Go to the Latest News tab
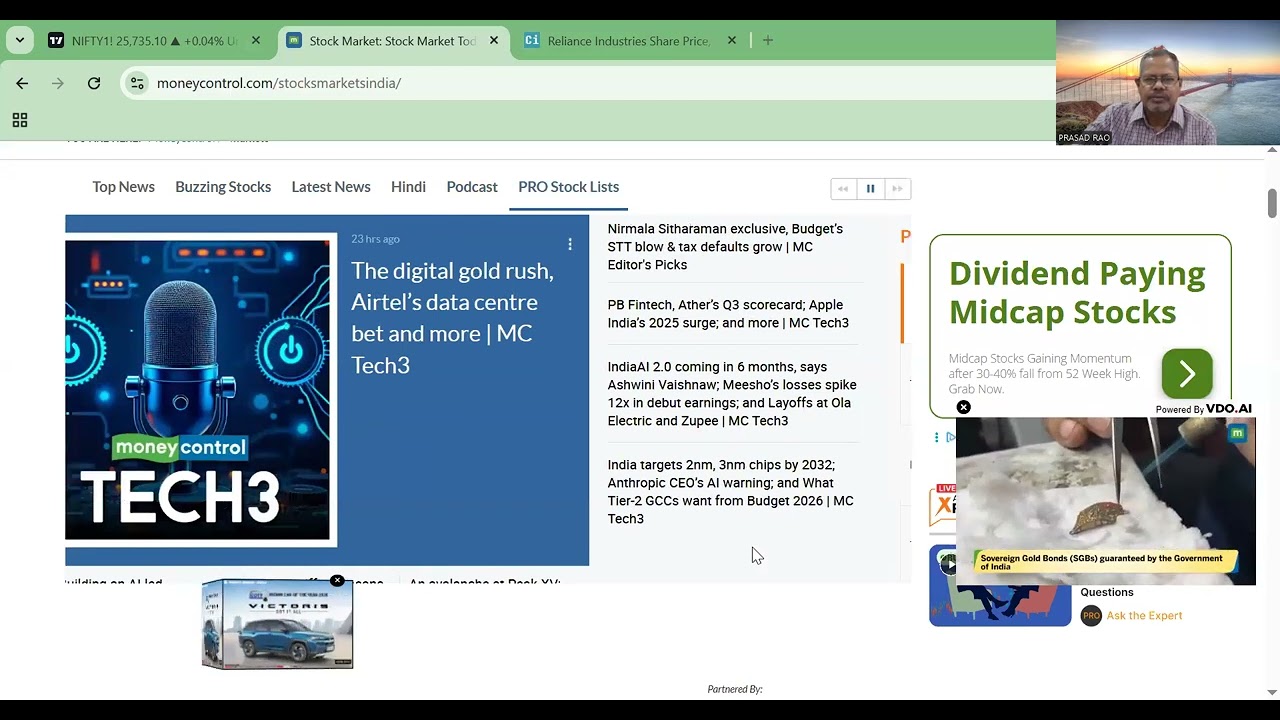The height and width of the screenshot is (720, 1280). 331,187
